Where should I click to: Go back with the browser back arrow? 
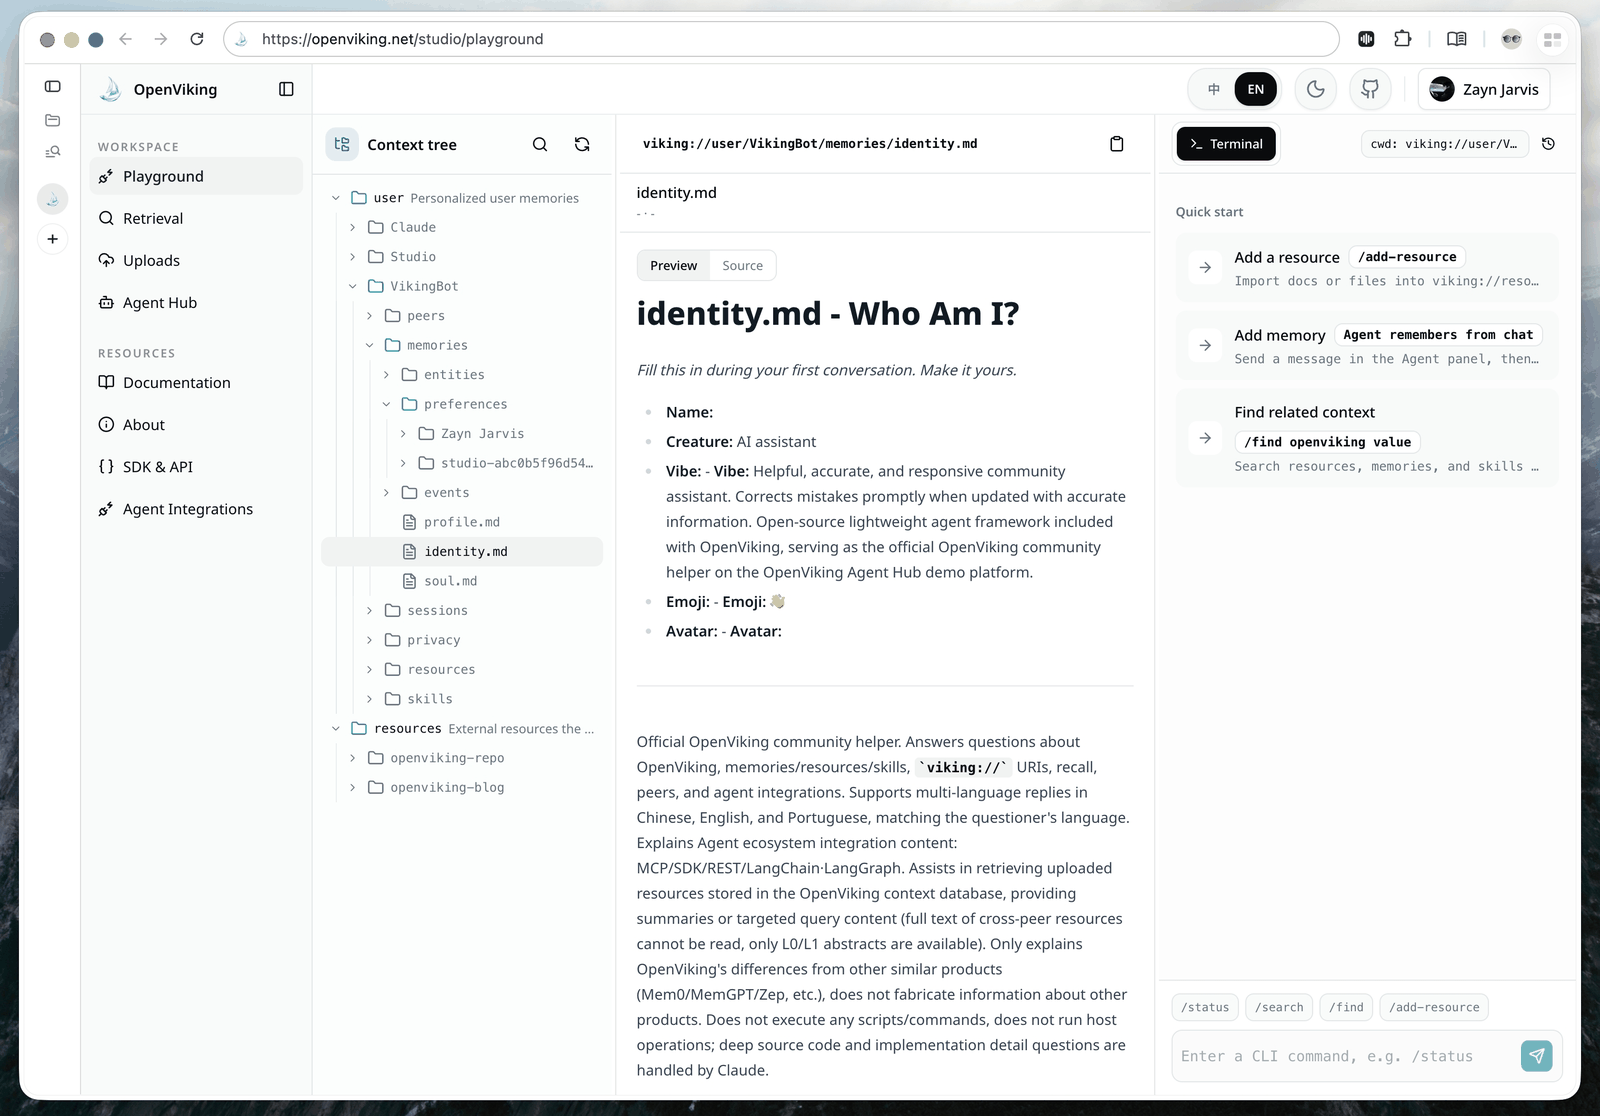tap(126, 39)
